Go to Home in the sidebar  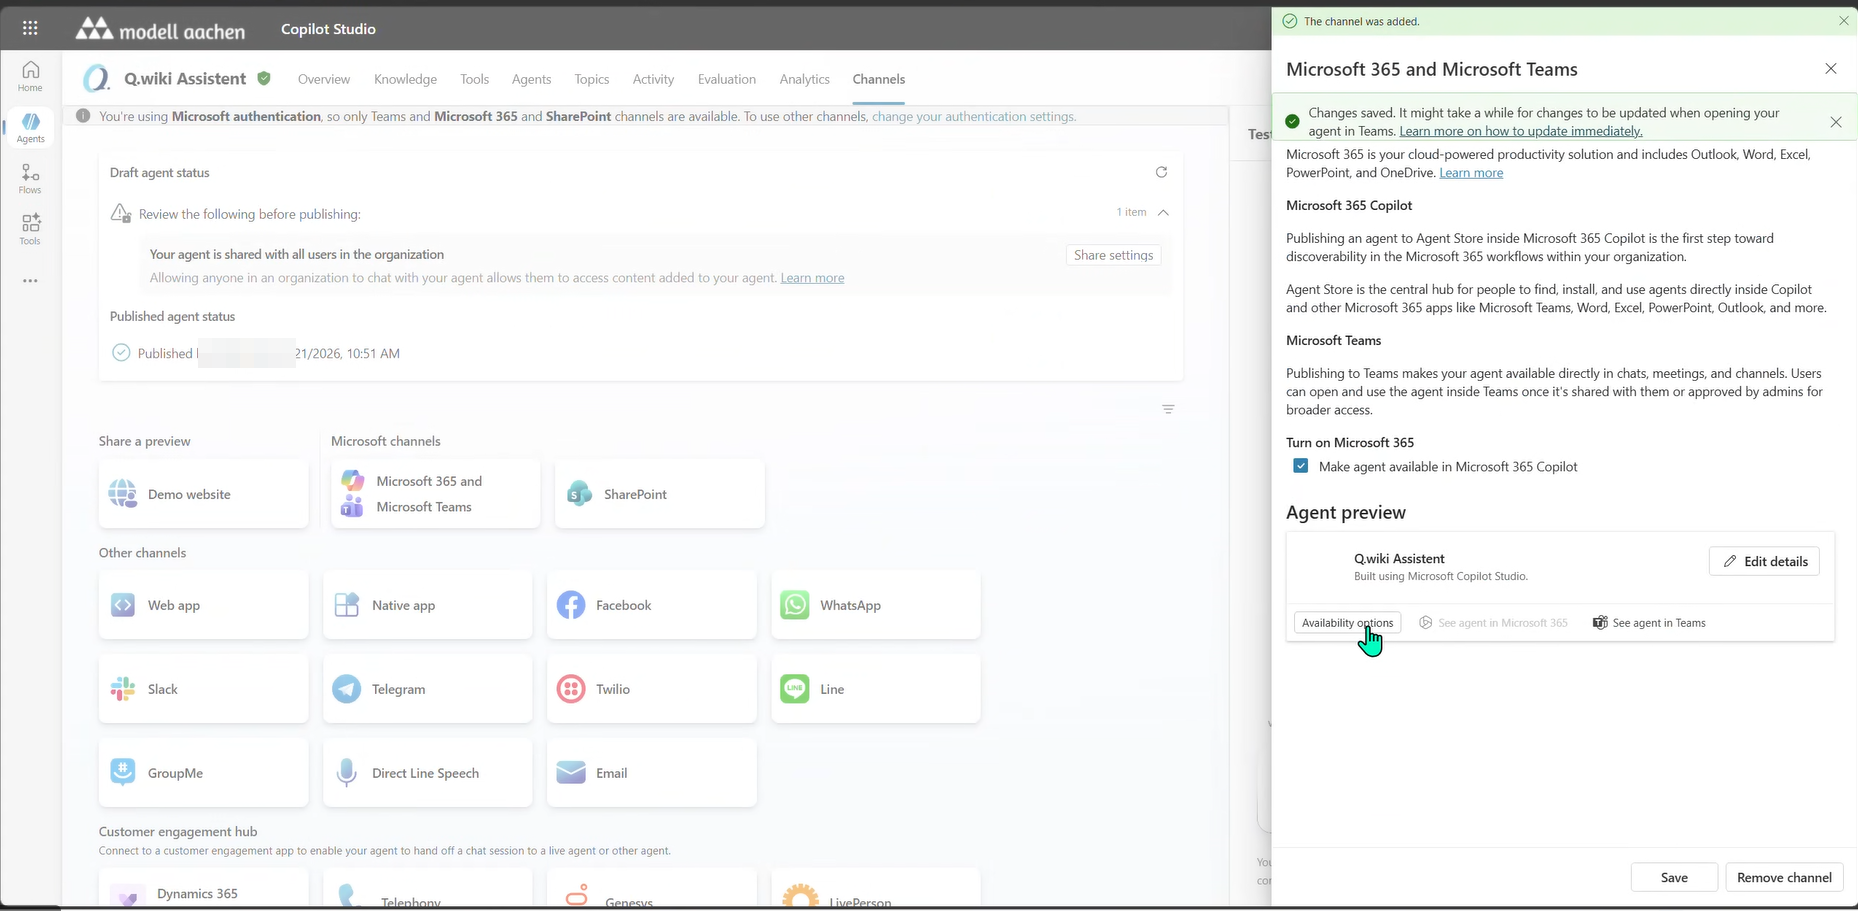click(30, 76)
